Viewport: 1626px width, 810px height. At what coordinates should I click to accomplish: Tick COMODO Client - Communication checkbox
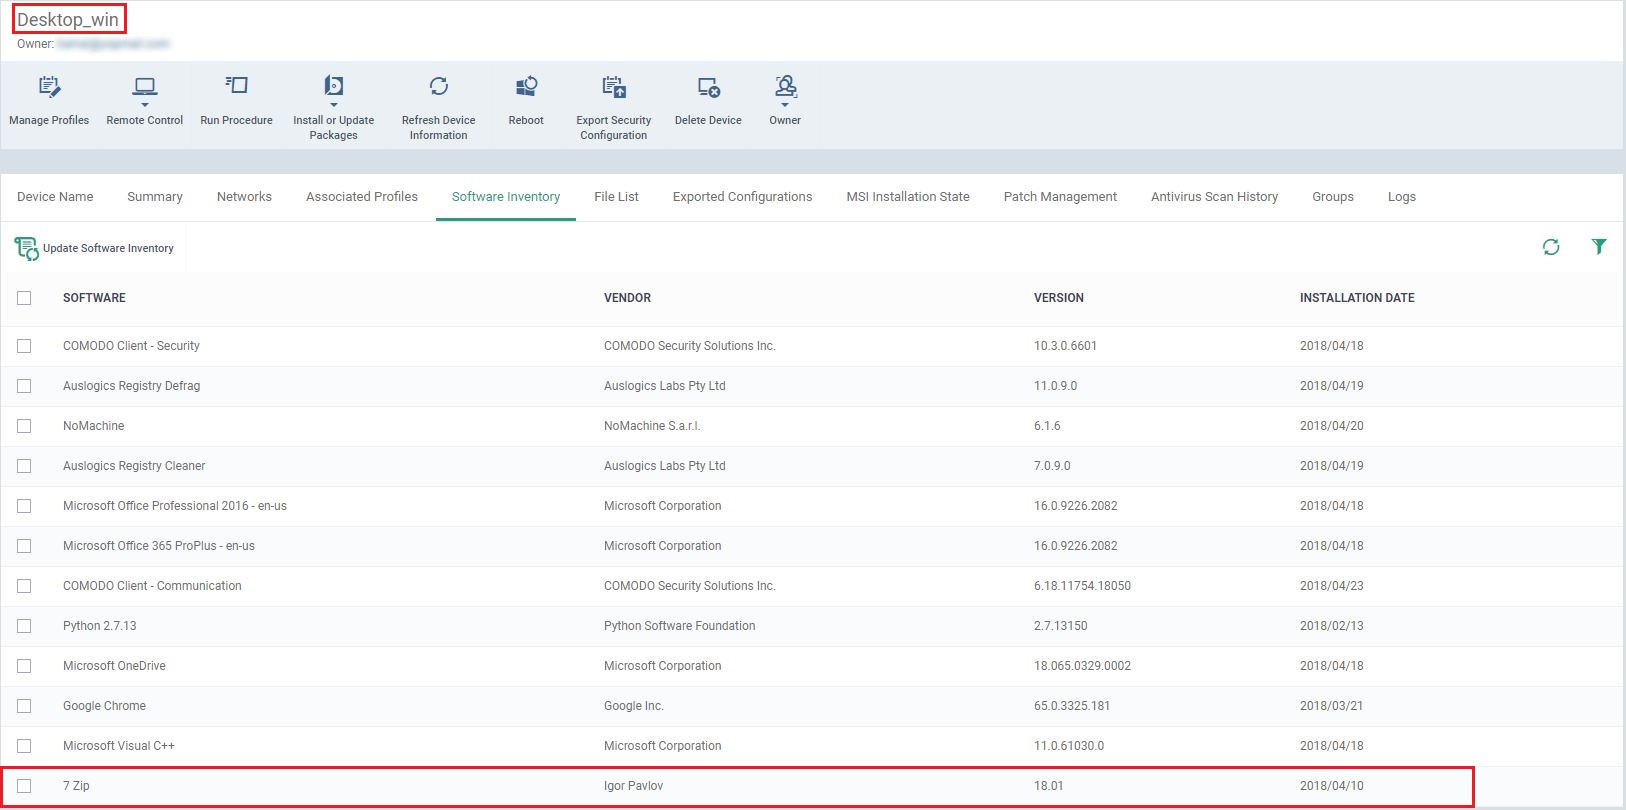coord(24,586)
